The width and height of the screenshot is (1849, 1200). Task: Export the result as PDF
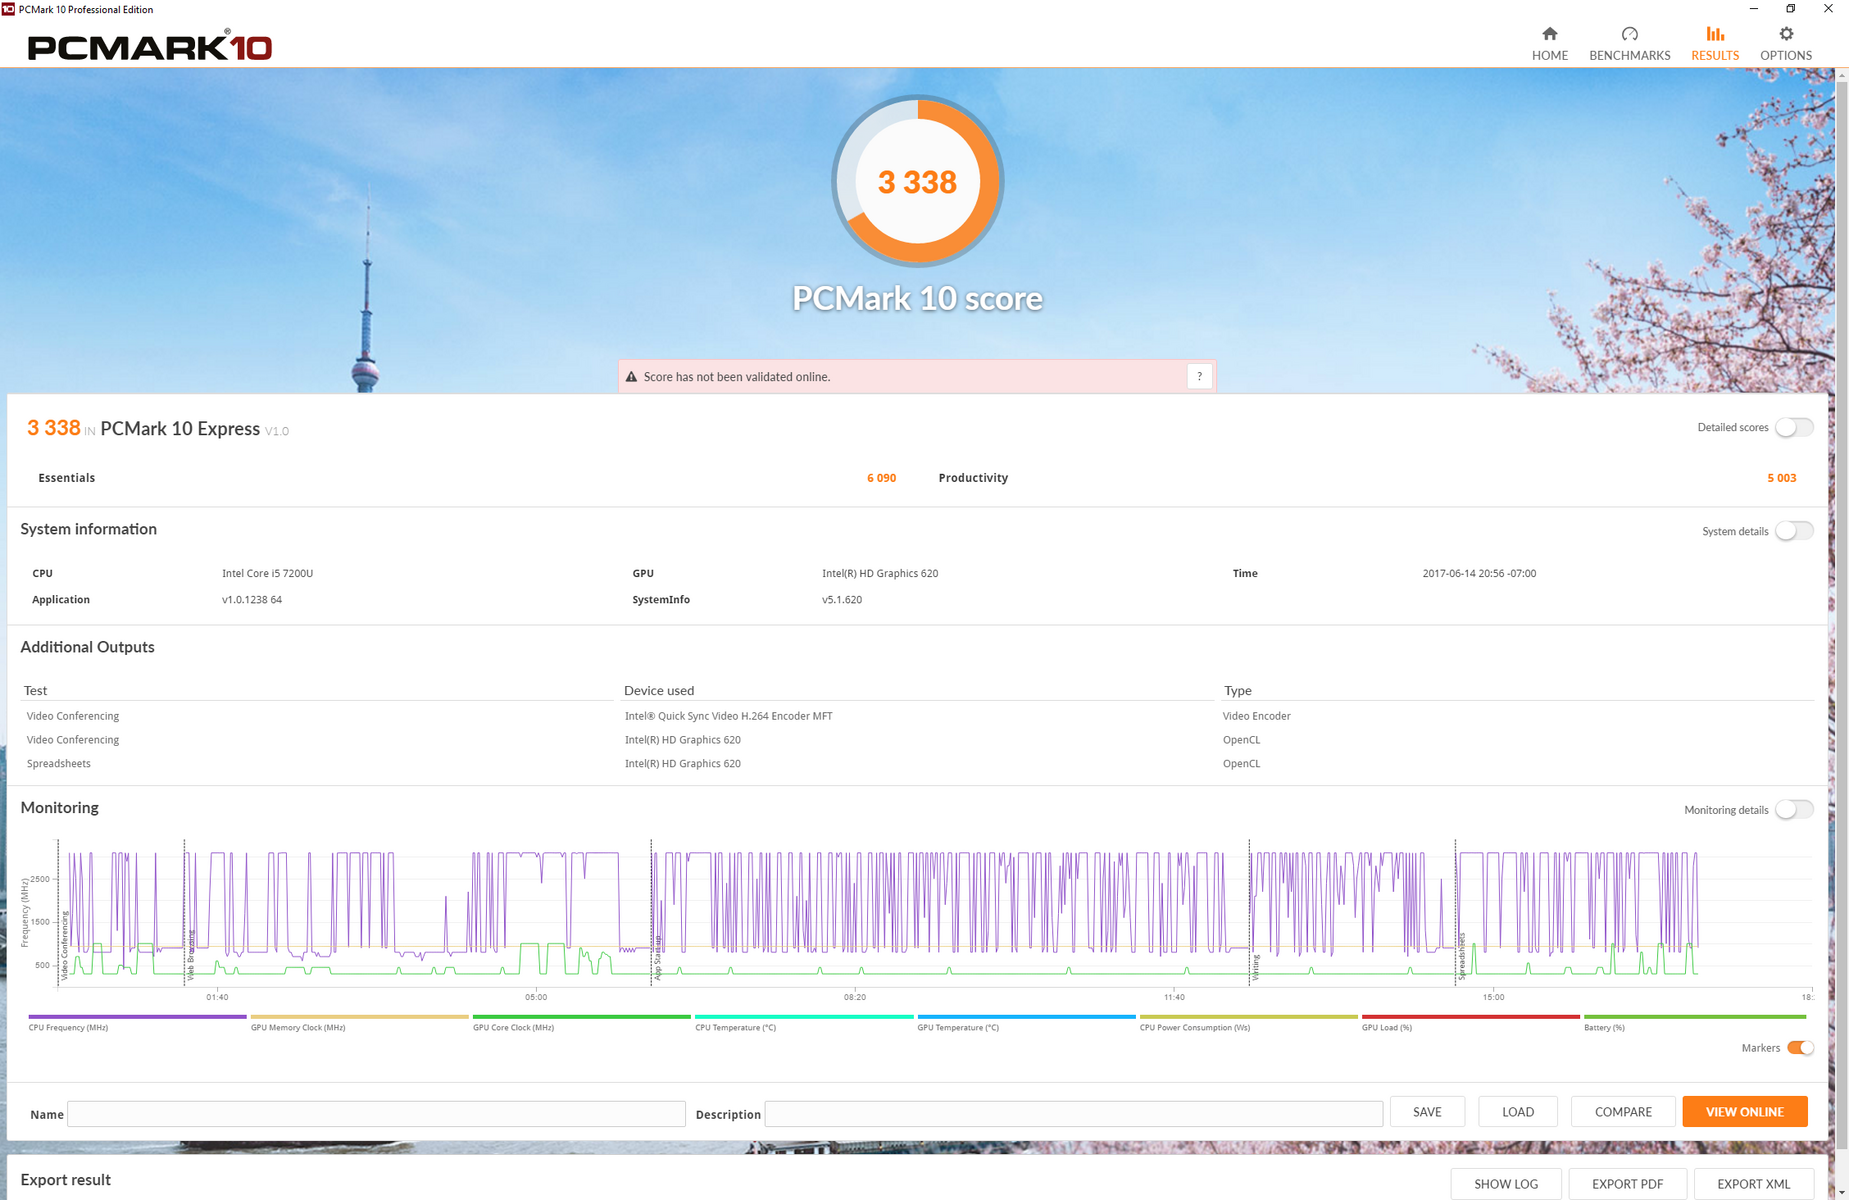pos(1627,1184)
